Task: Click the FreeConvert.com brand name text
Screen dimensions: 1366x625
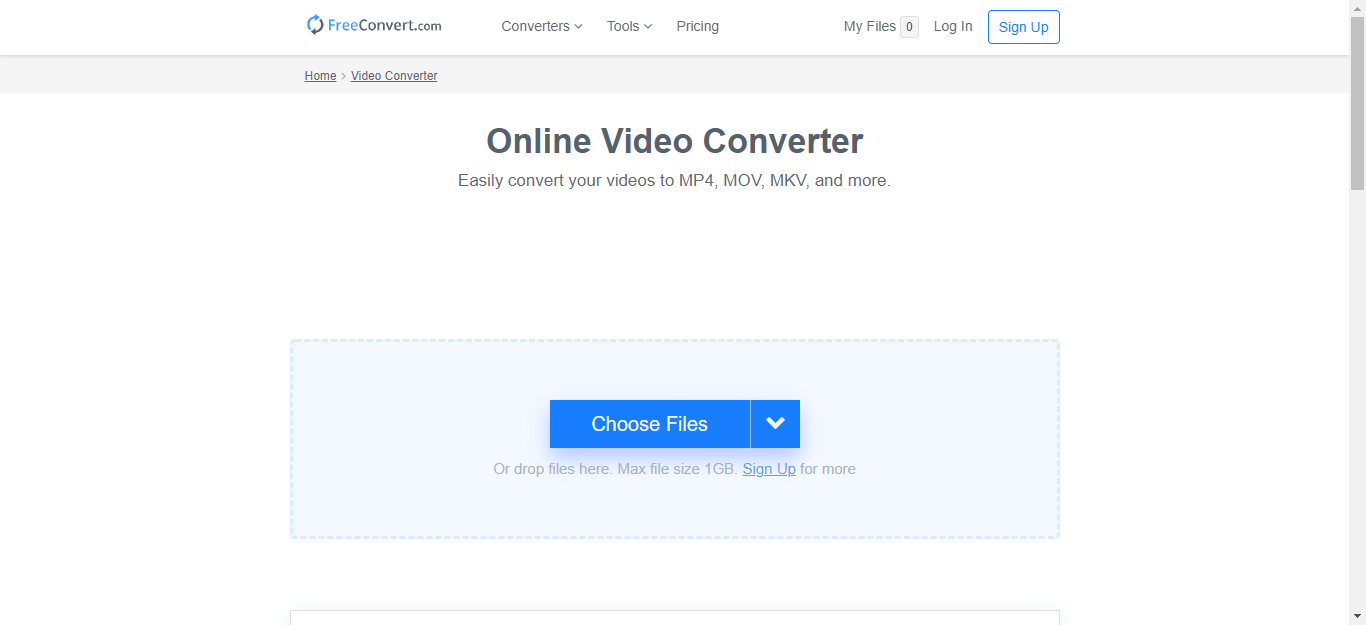Action: click(385, 26)
